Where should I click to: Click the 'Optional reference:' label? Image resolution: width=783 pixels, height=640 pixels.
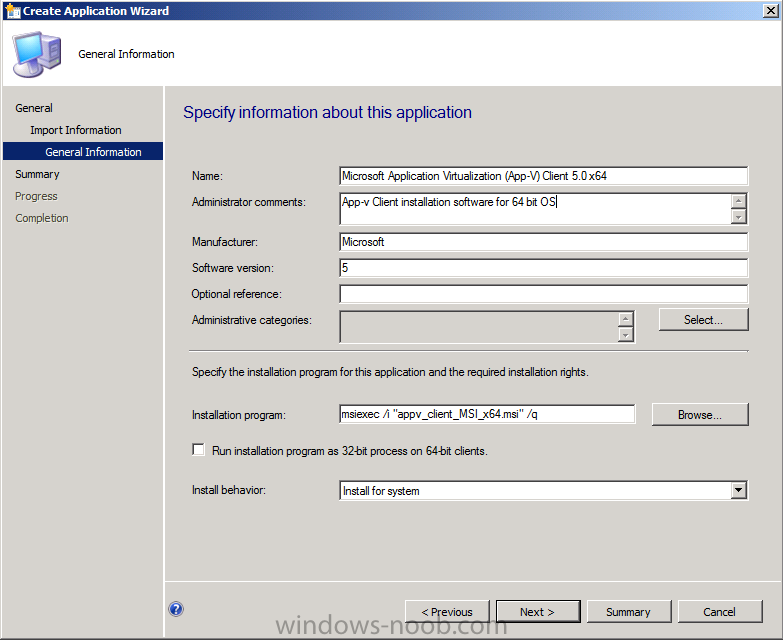pyautogui.click(x=237, y=294)
